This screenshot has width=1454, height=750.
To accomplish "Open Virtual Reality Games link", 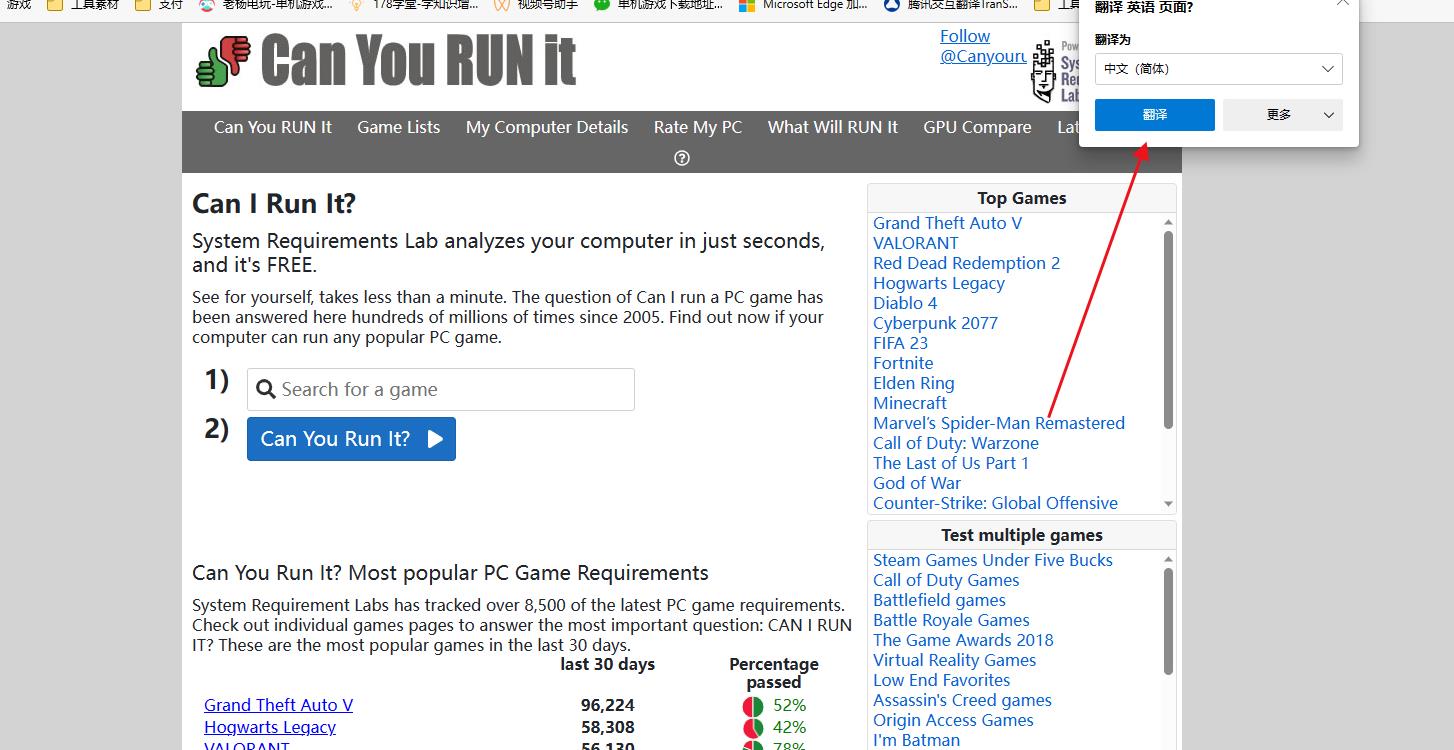I will point(954,660).
